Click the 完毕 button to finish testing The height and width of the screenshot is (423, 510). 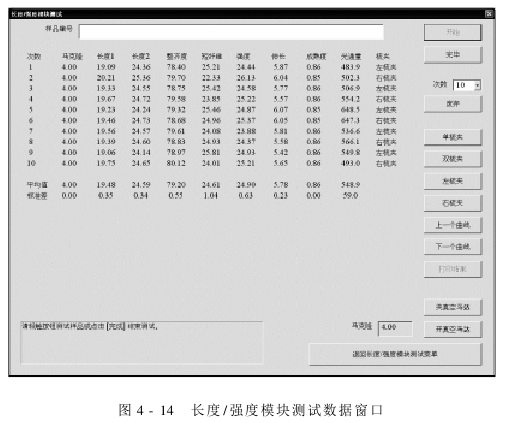pos(453,55)
